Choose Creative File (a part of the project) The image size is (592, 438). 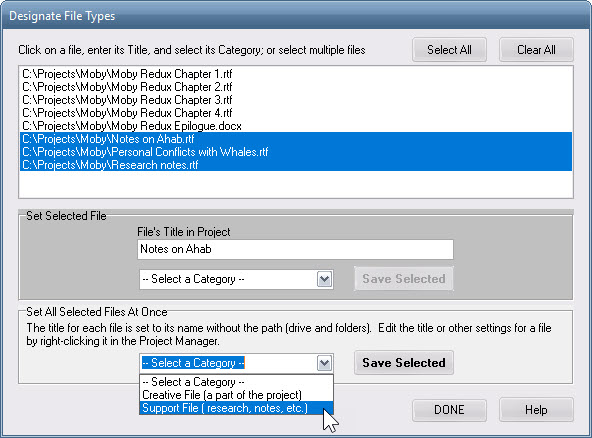236,395
